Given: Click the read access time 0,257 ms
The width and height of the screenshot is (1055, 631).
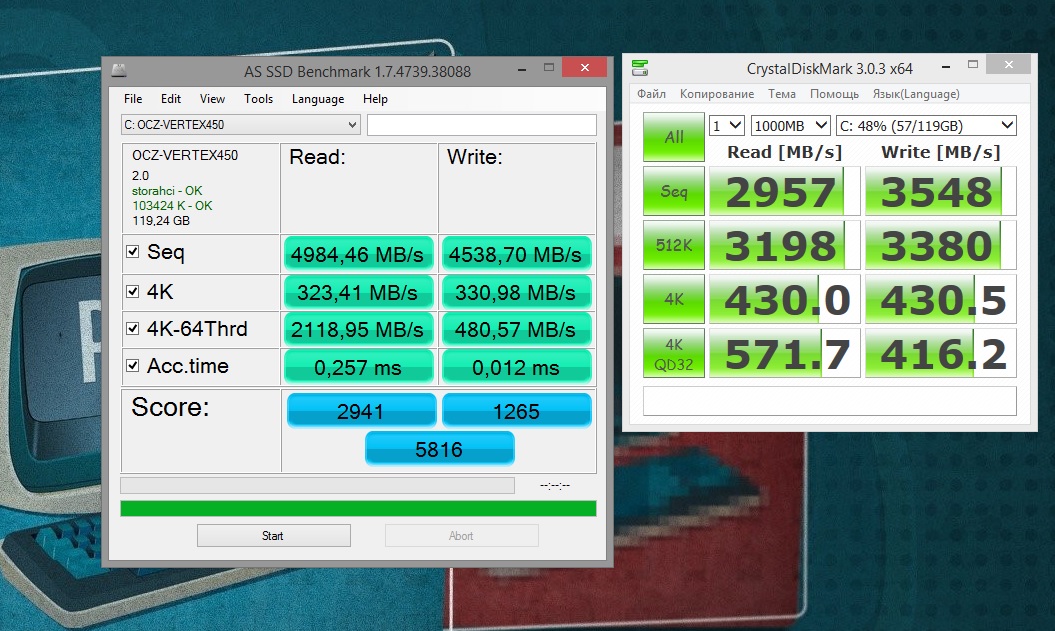Looking at the screenshot, I should tap(358, 367).
